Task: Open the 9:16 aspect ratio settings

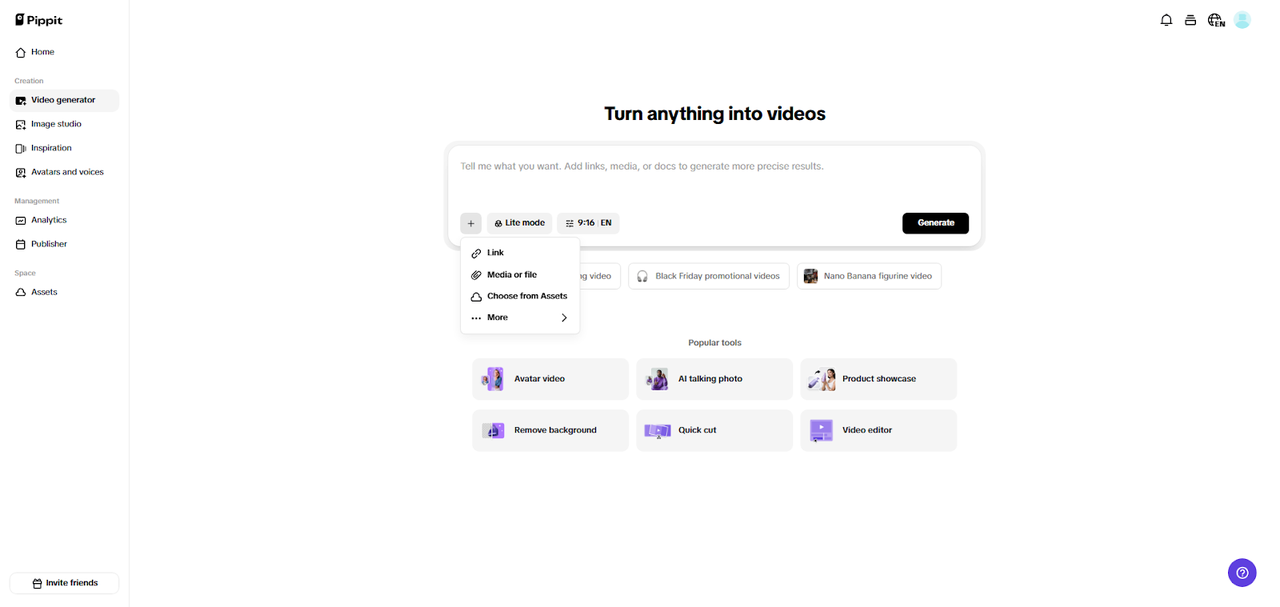Action: pos(588,222)
